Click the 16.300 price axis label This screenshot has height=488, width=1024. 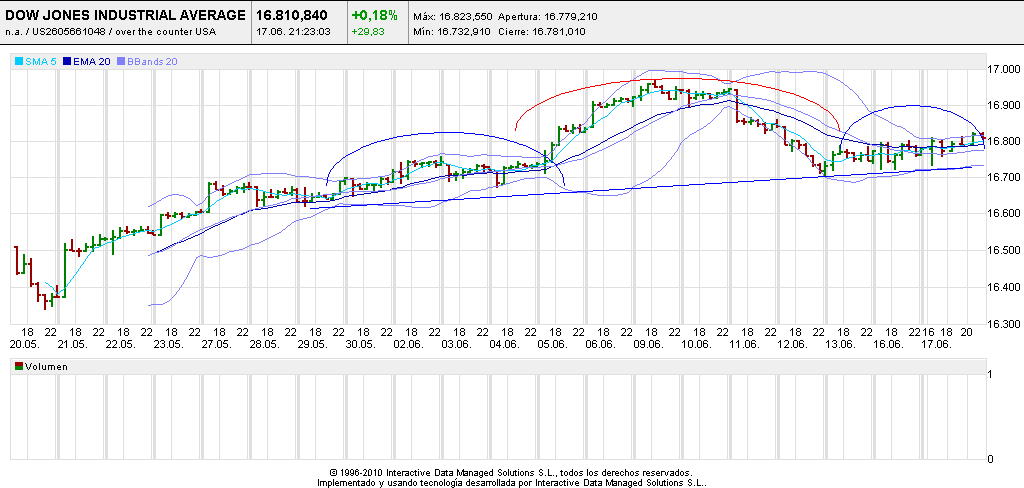click(x=1004, y=324)
